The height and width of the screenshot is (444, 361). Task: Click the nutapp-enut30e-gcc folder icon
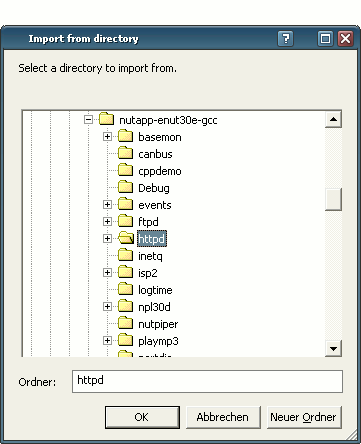click(107, 119)
